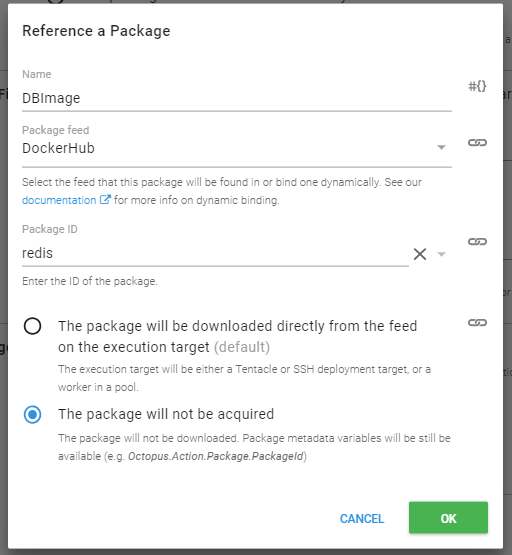Click the 'The package will not be acquired' heading text
The width and height of the screenshot is (512, 555).
pyautogui.click(x=166, y=414)
